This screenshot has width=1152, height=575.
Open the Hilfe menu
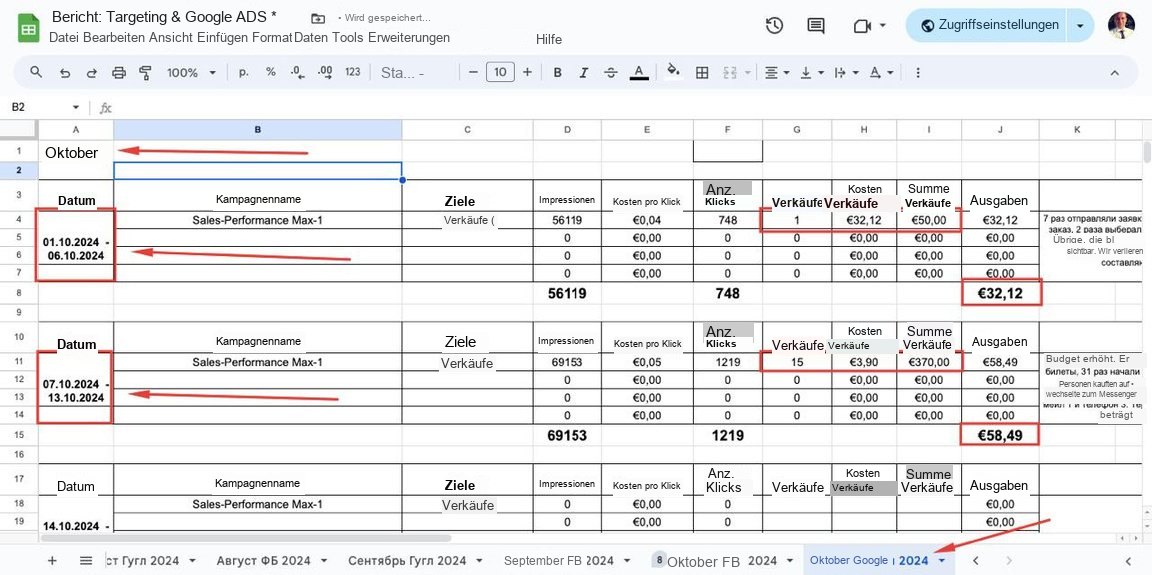(549, 40)
